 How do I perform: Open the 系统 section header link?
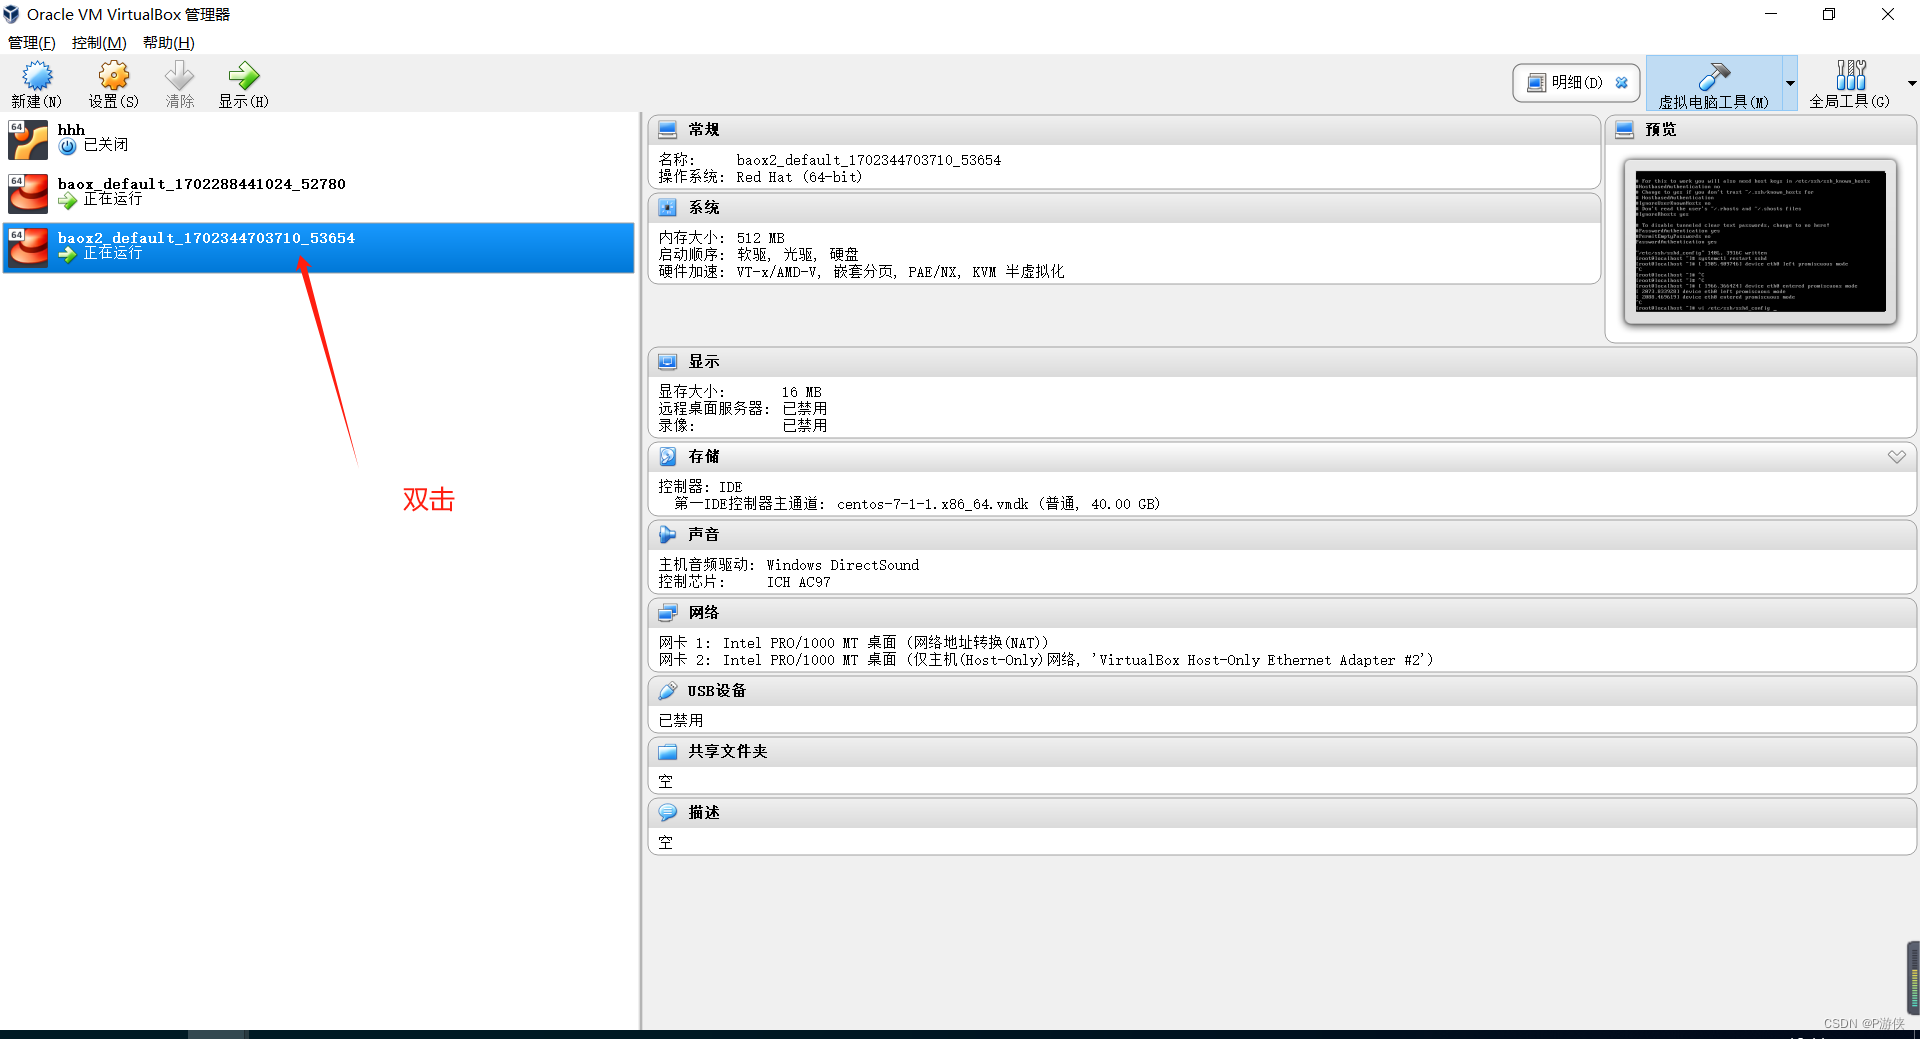[704, 208]
